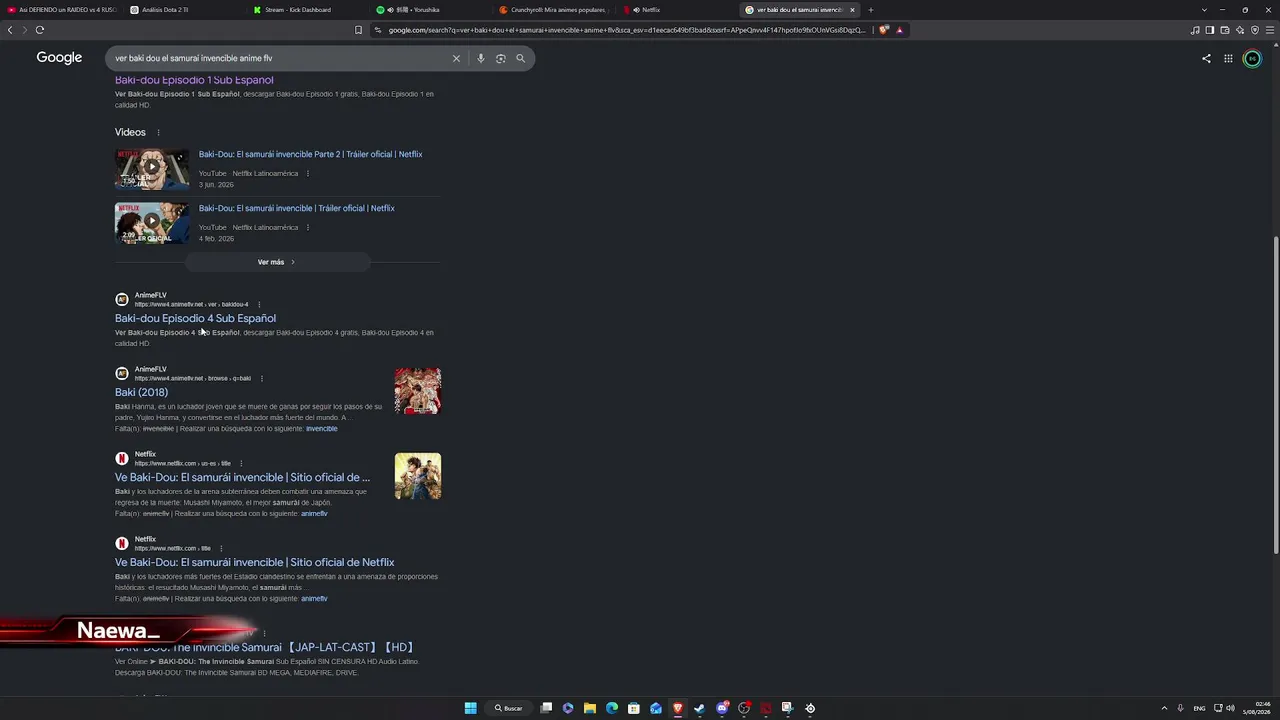The image size is (1280, 720).
Task: Open the Videos section three-dot menu
Action: point(158,132)
